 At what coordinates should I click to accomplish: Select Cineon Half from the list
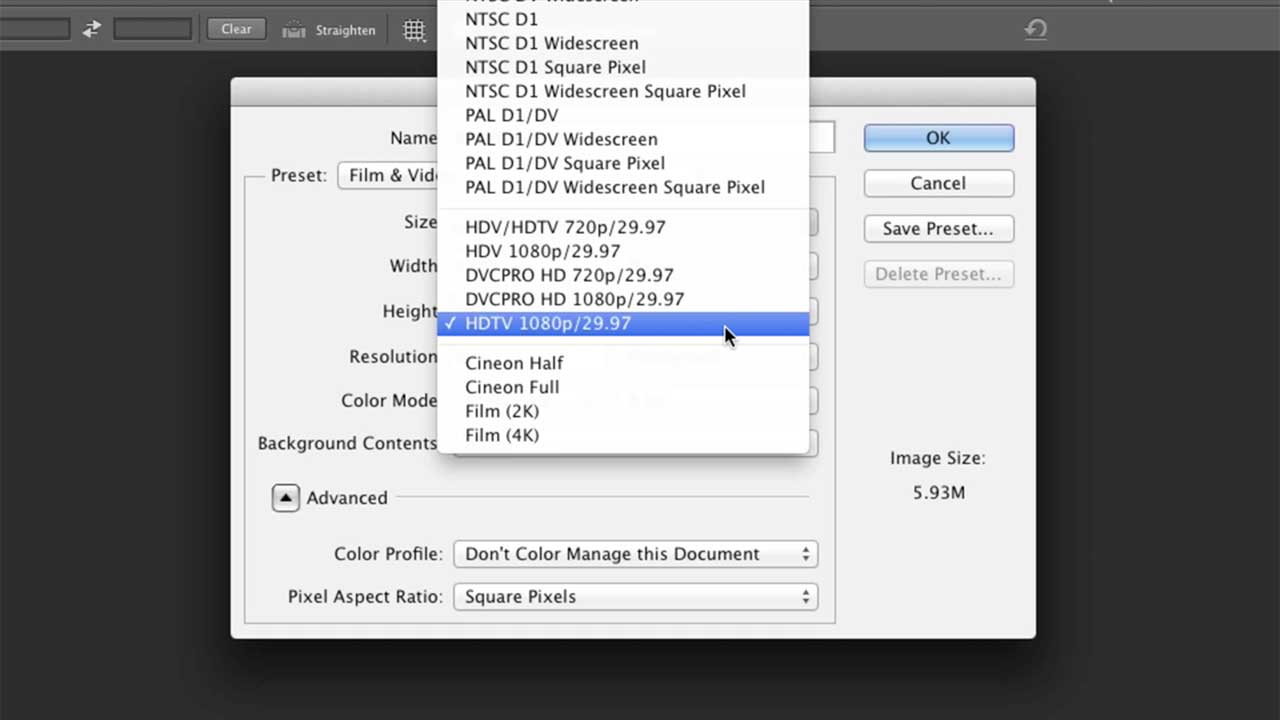pyautogui.click(x=514, y=363)
